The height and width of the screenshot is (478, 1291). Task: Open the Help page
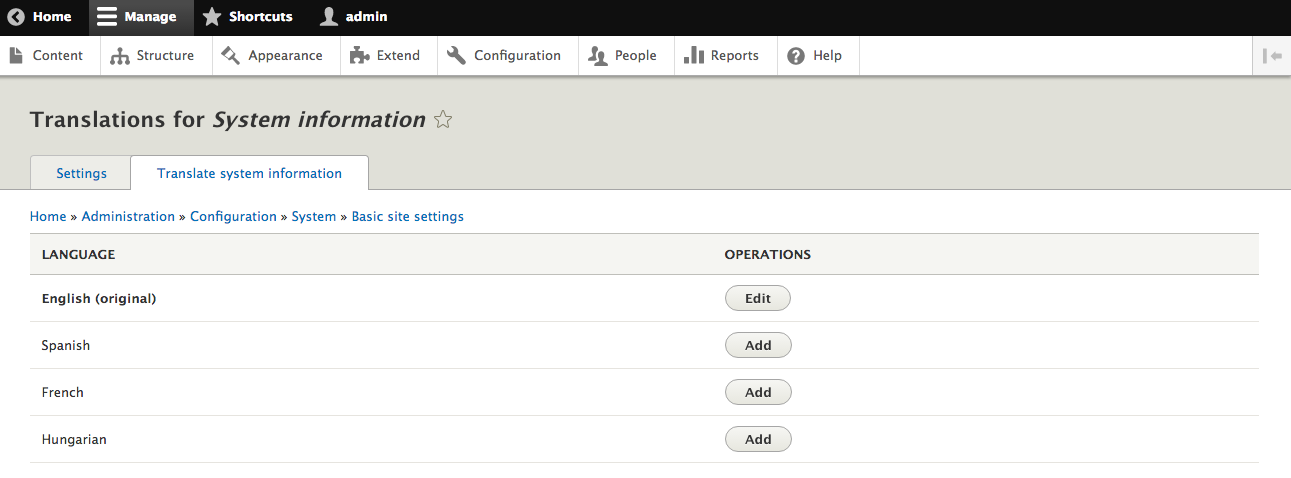[x=815, y=56]
